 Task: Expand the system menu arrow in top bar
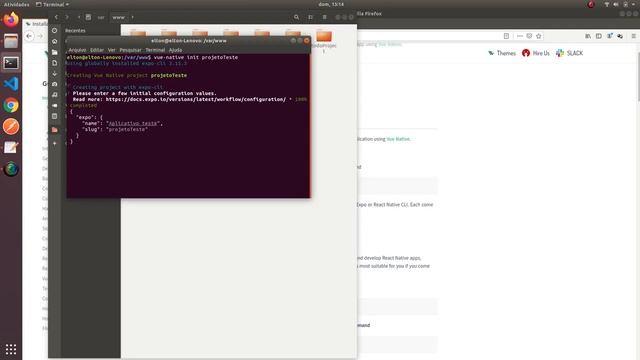tap(634, 4)
